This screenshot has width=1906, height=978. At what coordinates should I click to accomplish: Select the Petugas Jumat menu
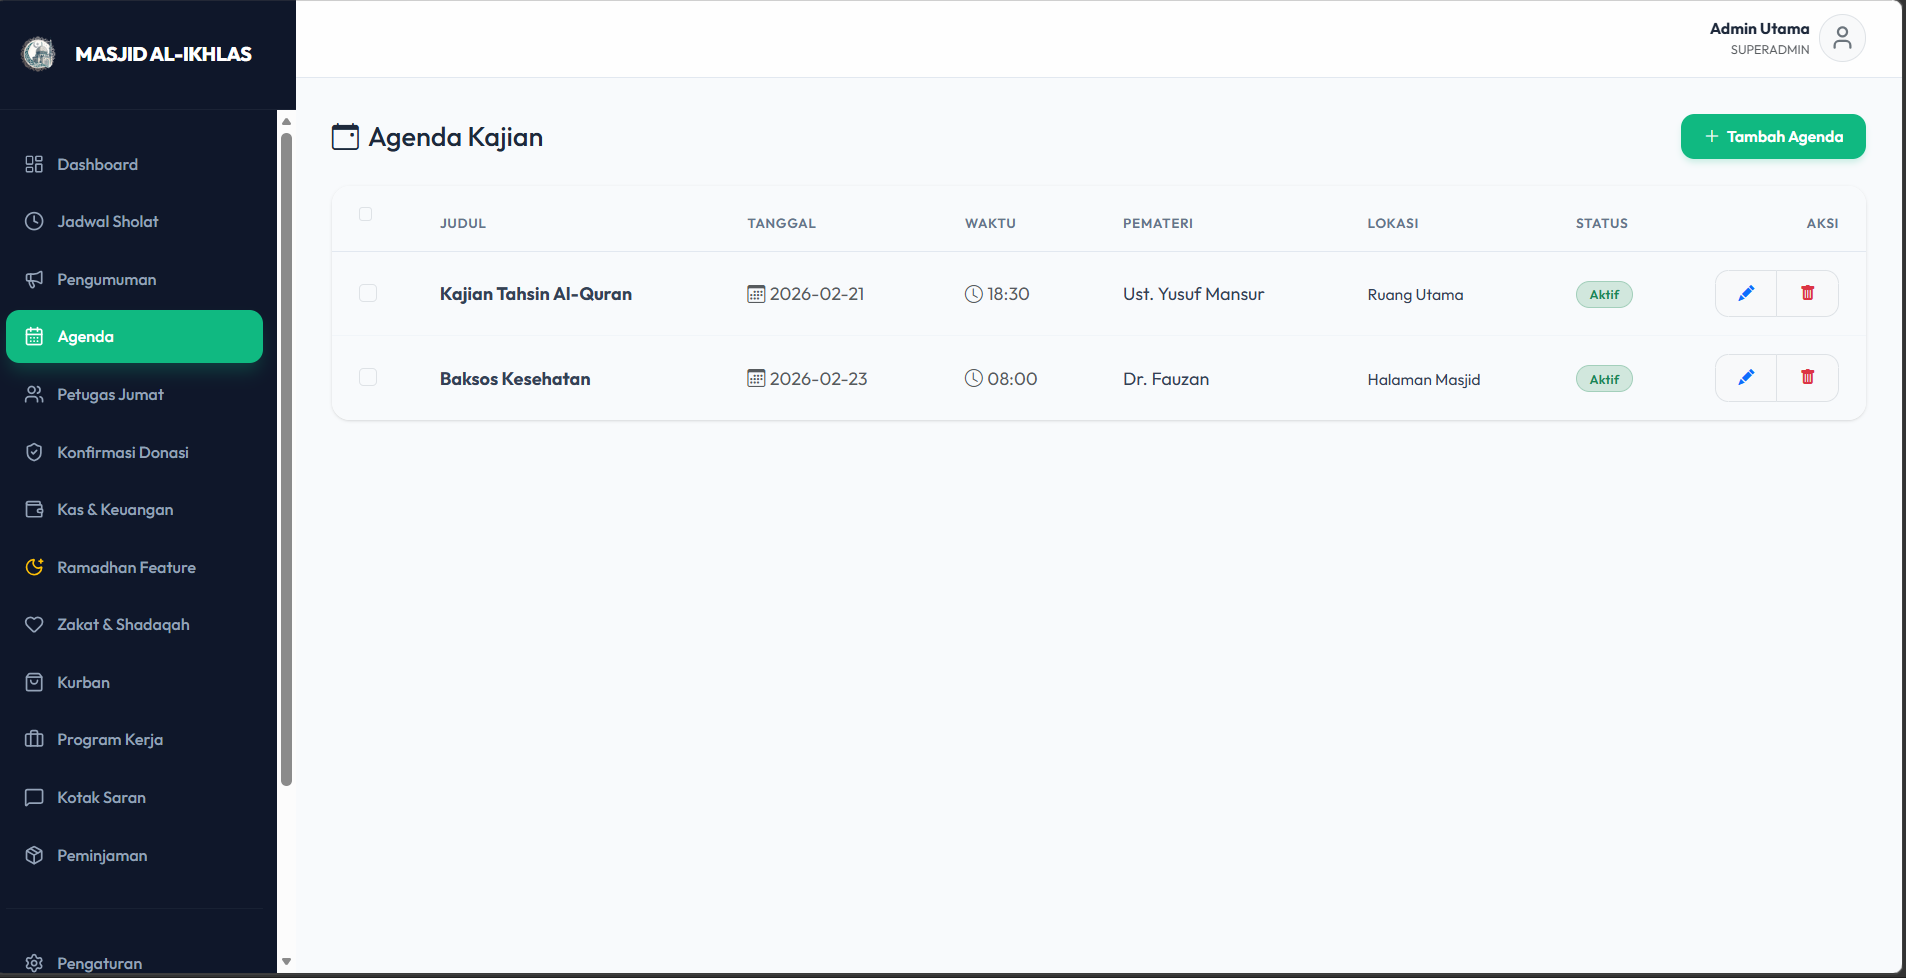pyautogui.click(x=134, y=394)
